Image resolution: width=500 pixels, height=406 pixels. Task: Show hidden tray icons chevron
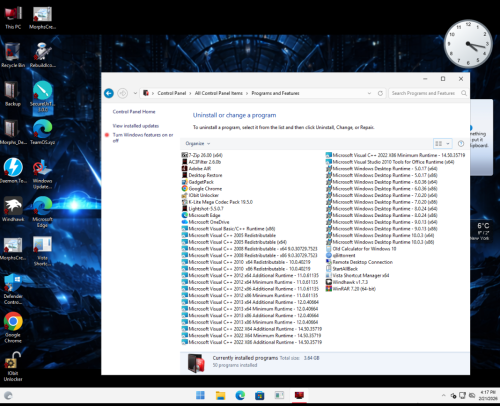[x=444, y=396]
